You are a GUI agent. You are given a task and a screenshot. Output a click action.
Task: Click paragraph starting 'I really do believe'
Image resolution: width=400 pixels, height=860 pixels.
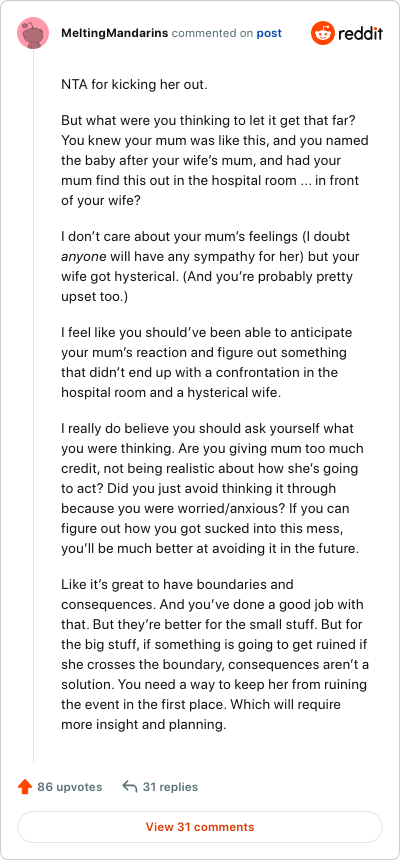pos(212,488)
